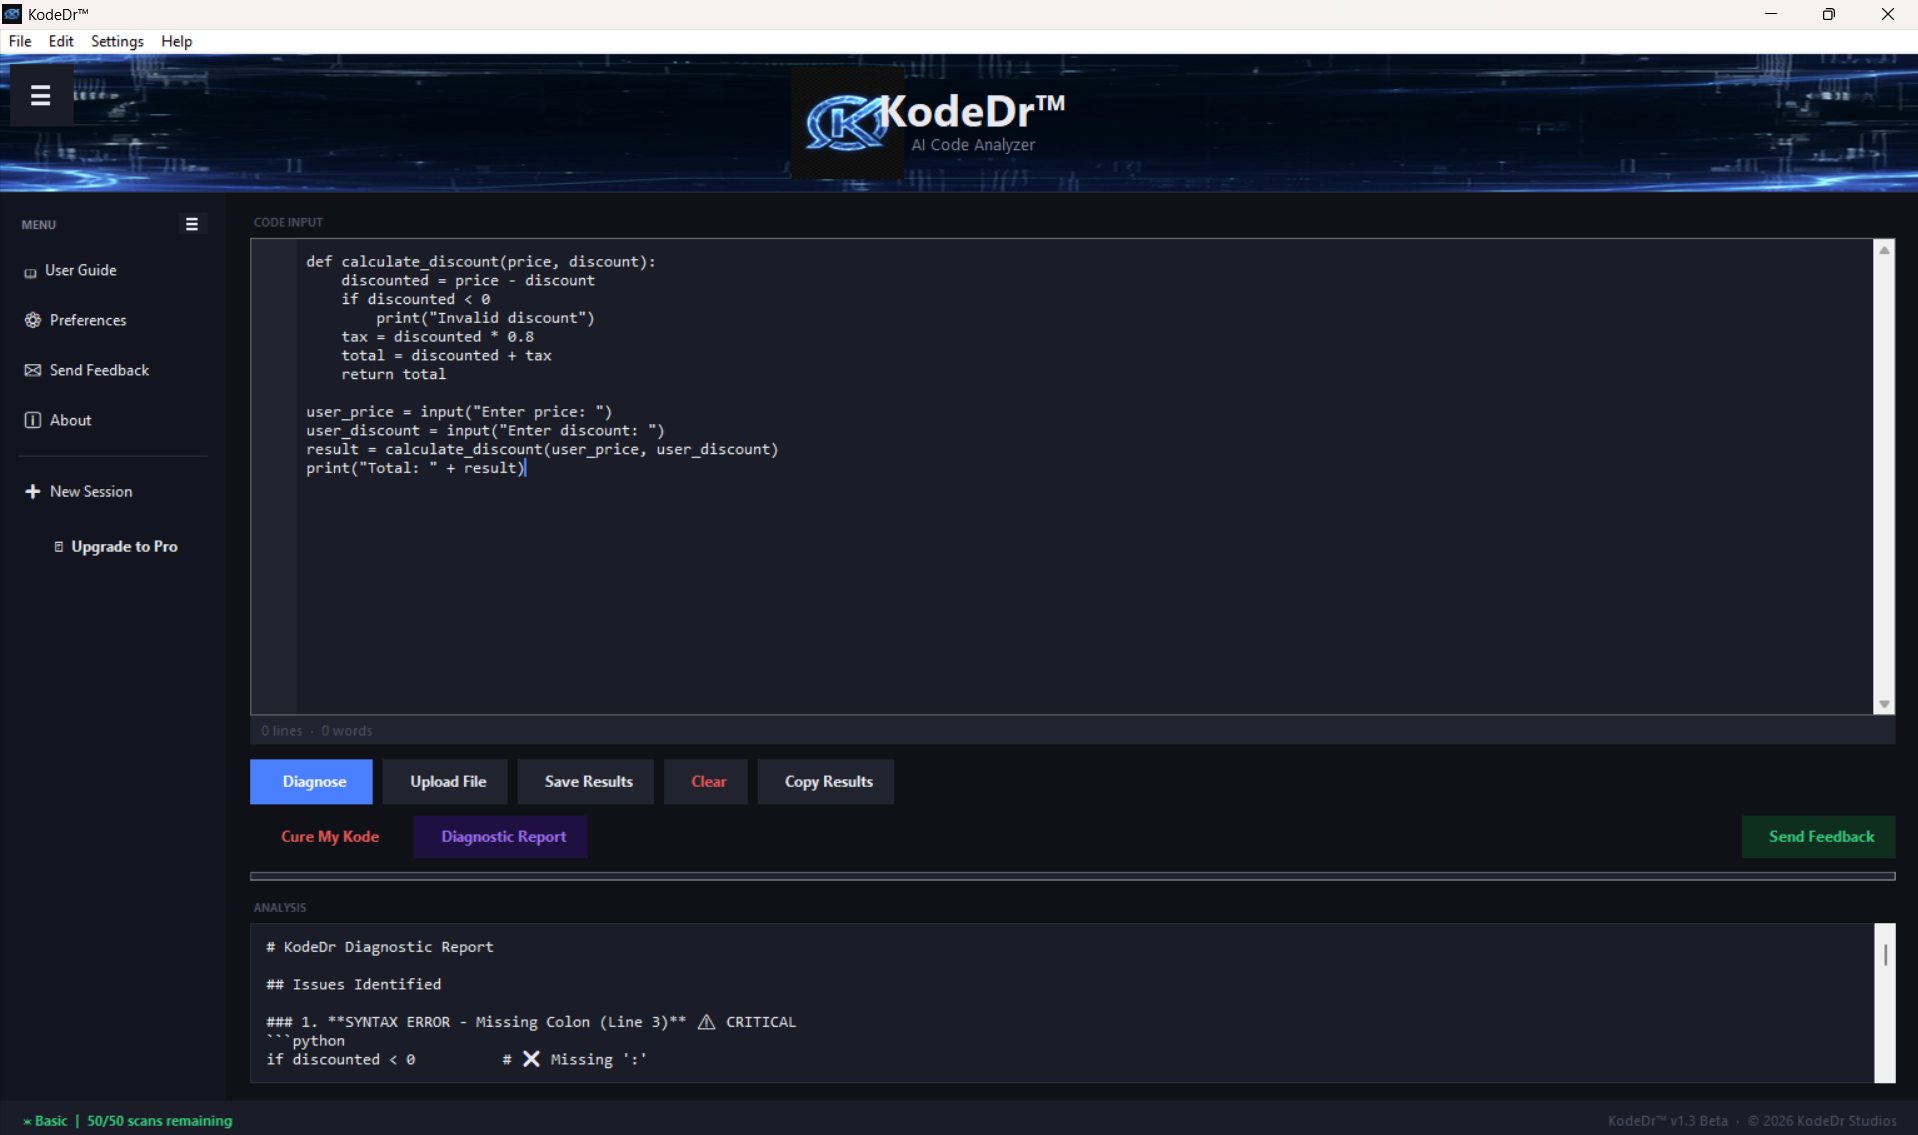The width and height of the screenshot is (1918, 1135).
Task: Click the About info icon
Action: point(33,420)
